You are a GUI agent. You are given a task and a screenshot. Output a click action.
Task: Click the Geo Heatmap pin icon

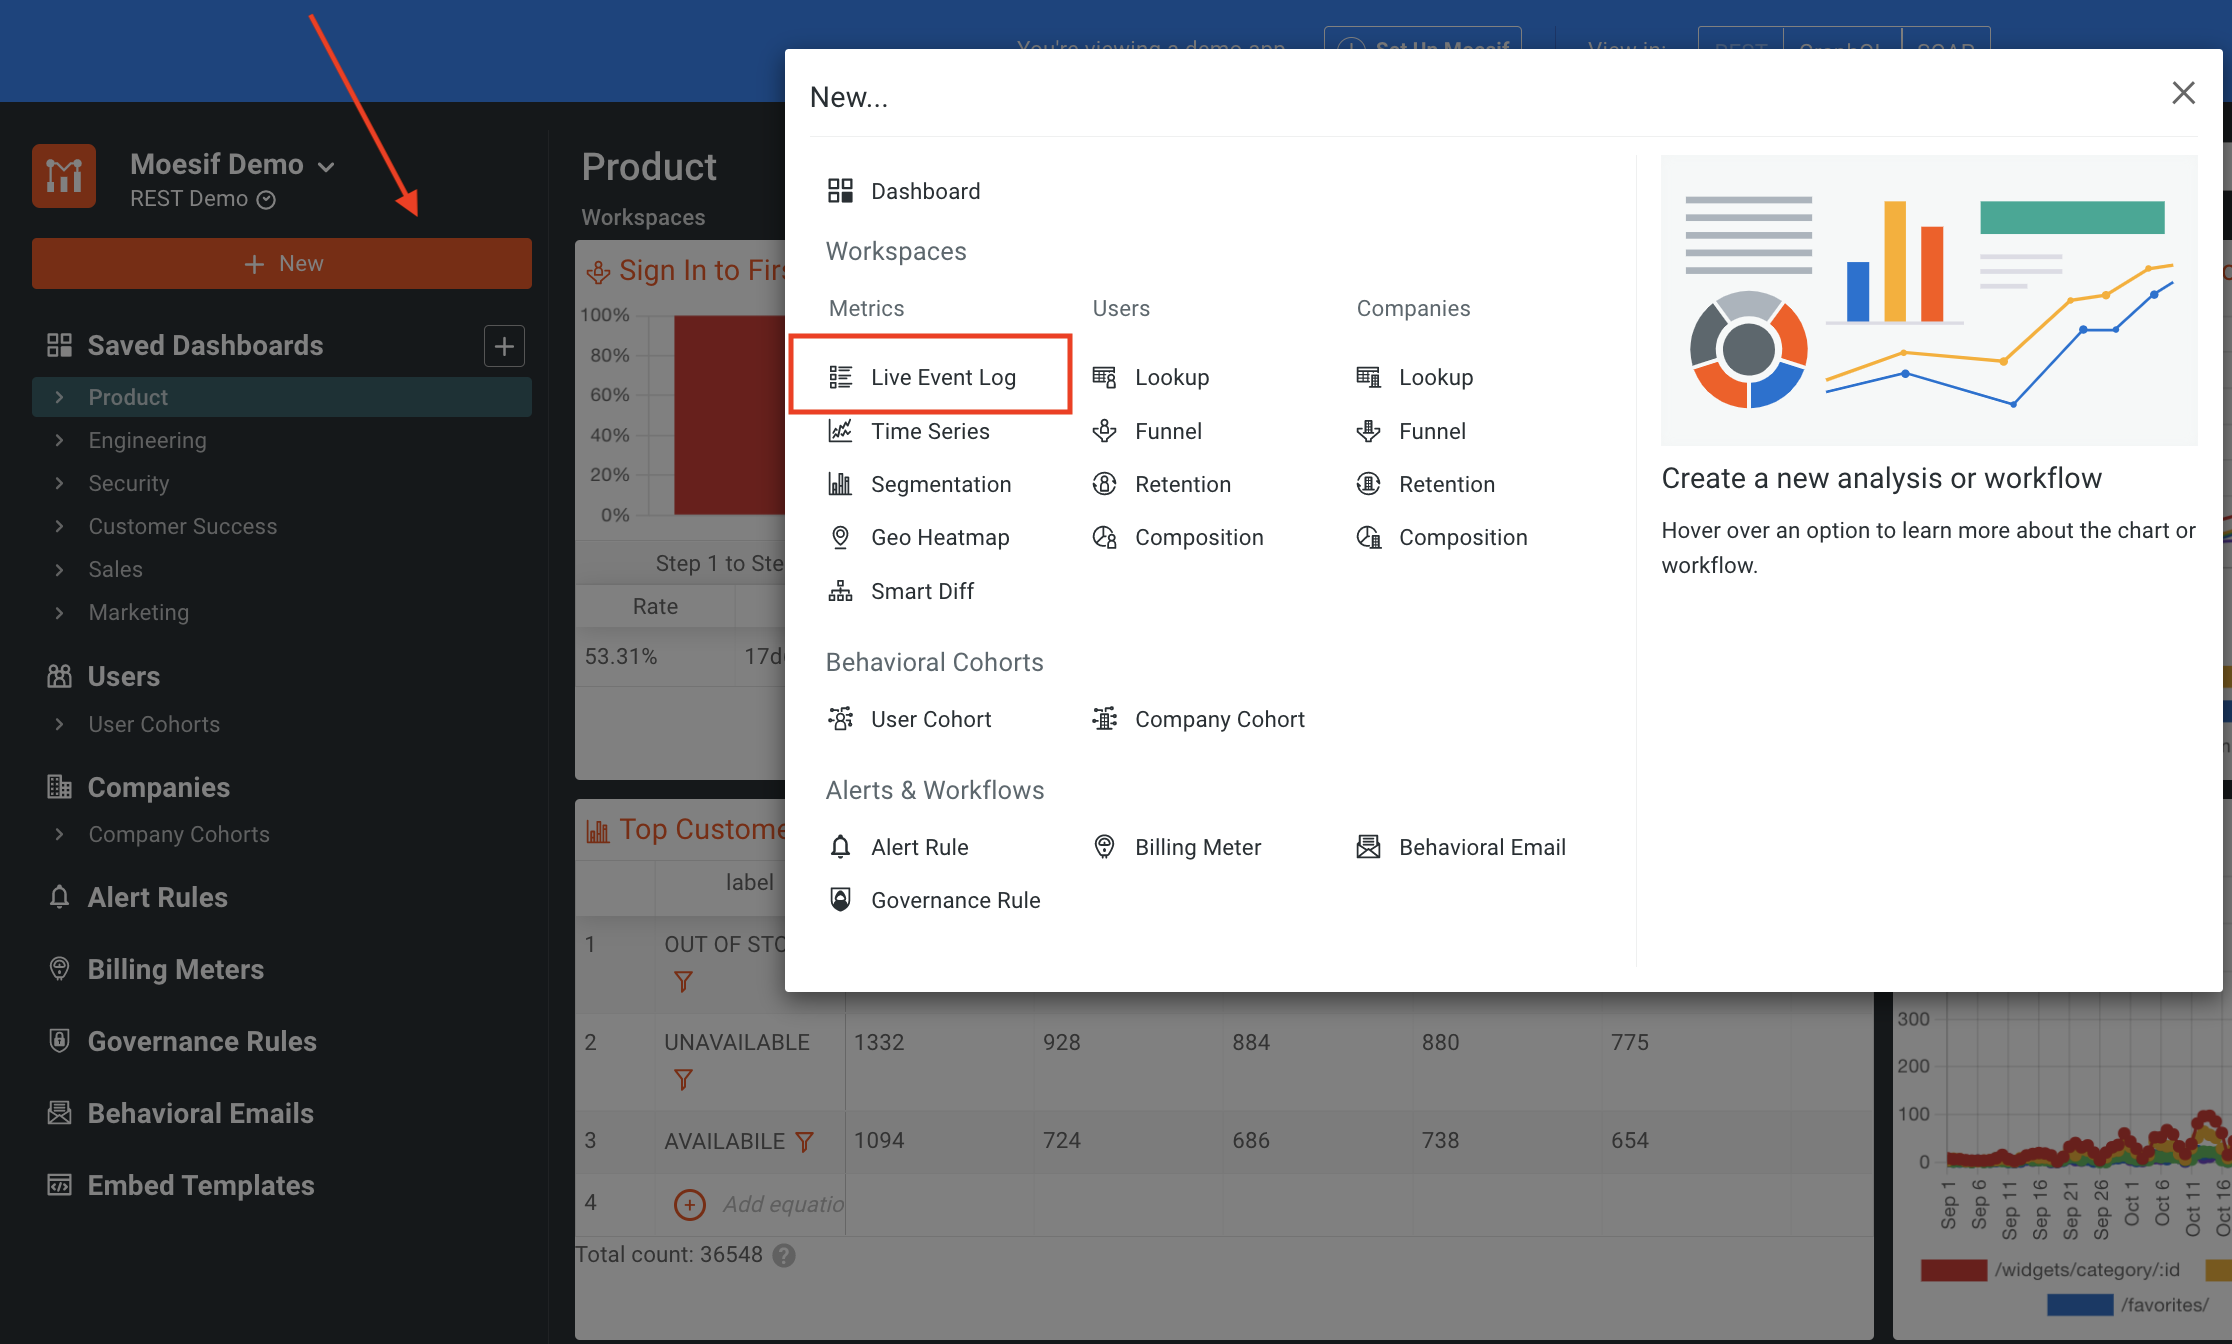840,538
